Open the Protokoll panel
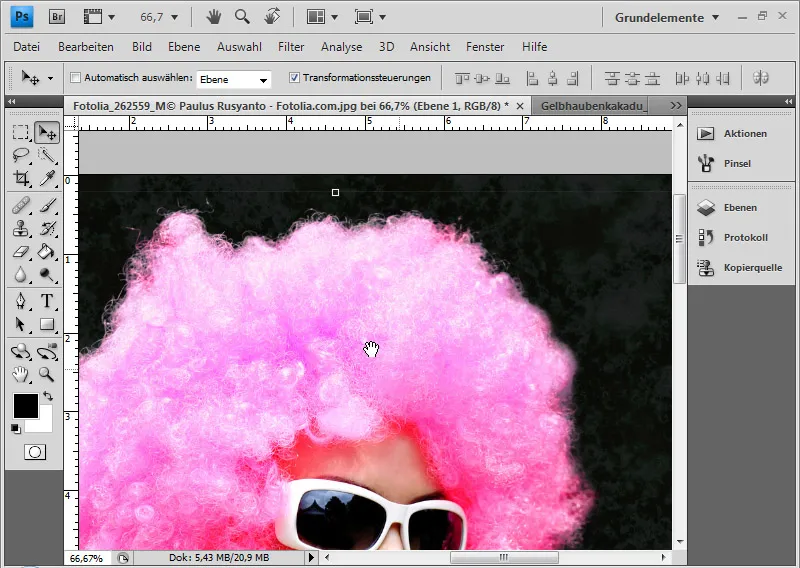The image size is (800, 568). pyautogui.click(x=745, y=238)
